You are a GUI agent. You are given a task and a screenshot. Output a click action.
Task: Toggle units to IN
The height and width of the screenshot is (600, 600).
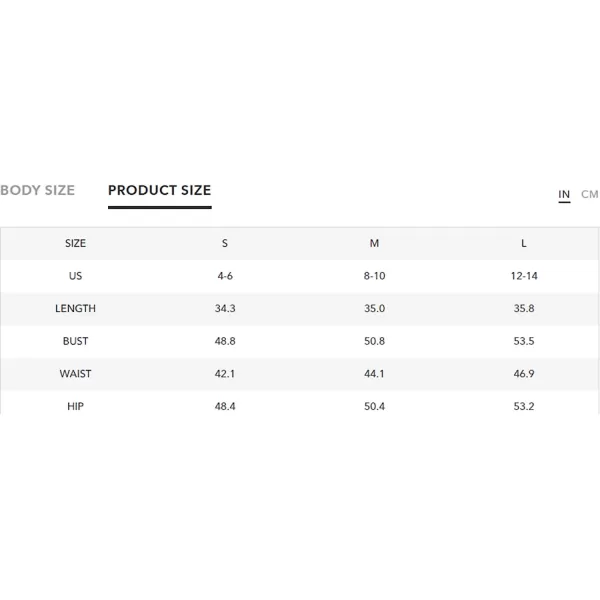point(564,194)
